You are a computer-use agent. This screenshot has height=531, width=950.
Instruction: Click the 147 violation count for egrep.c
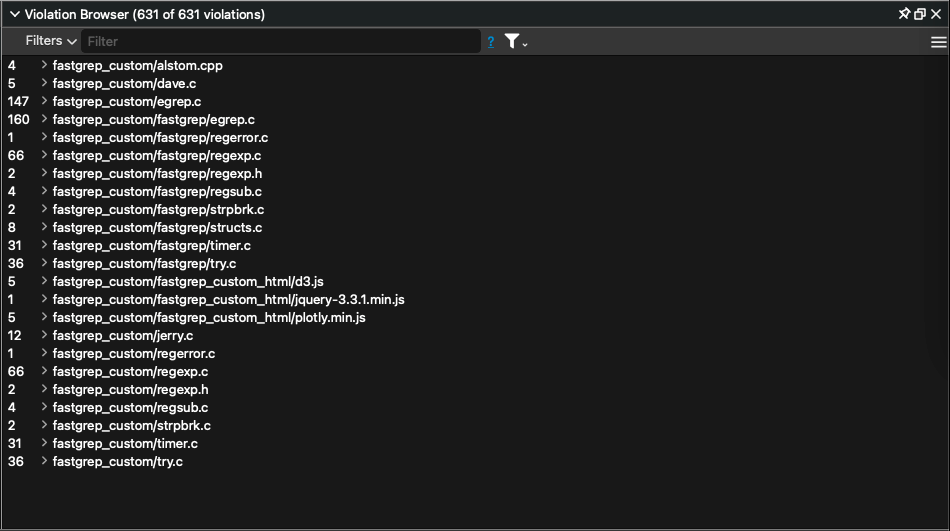18,101
